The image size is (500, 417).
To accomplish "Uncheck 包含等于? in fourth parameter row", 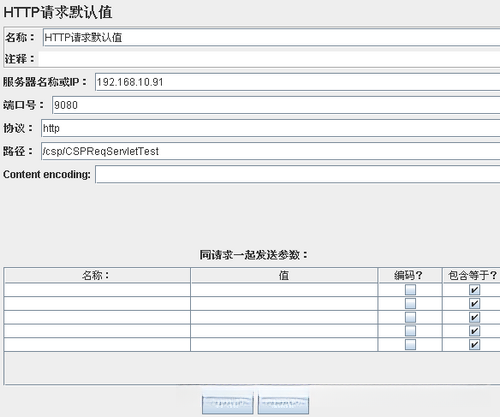I will 474,331.
